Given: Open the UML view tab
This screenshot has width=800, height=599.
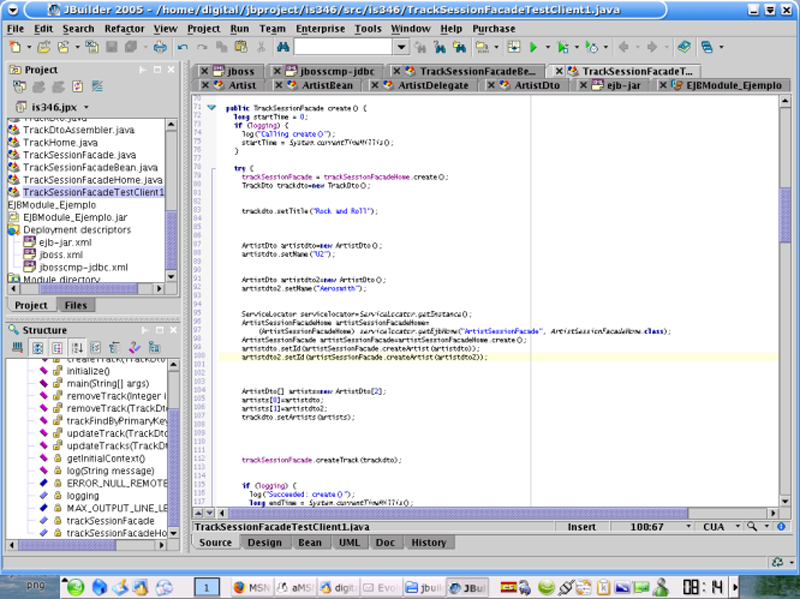Looking at the screenshot, I should tap(349, 543).
